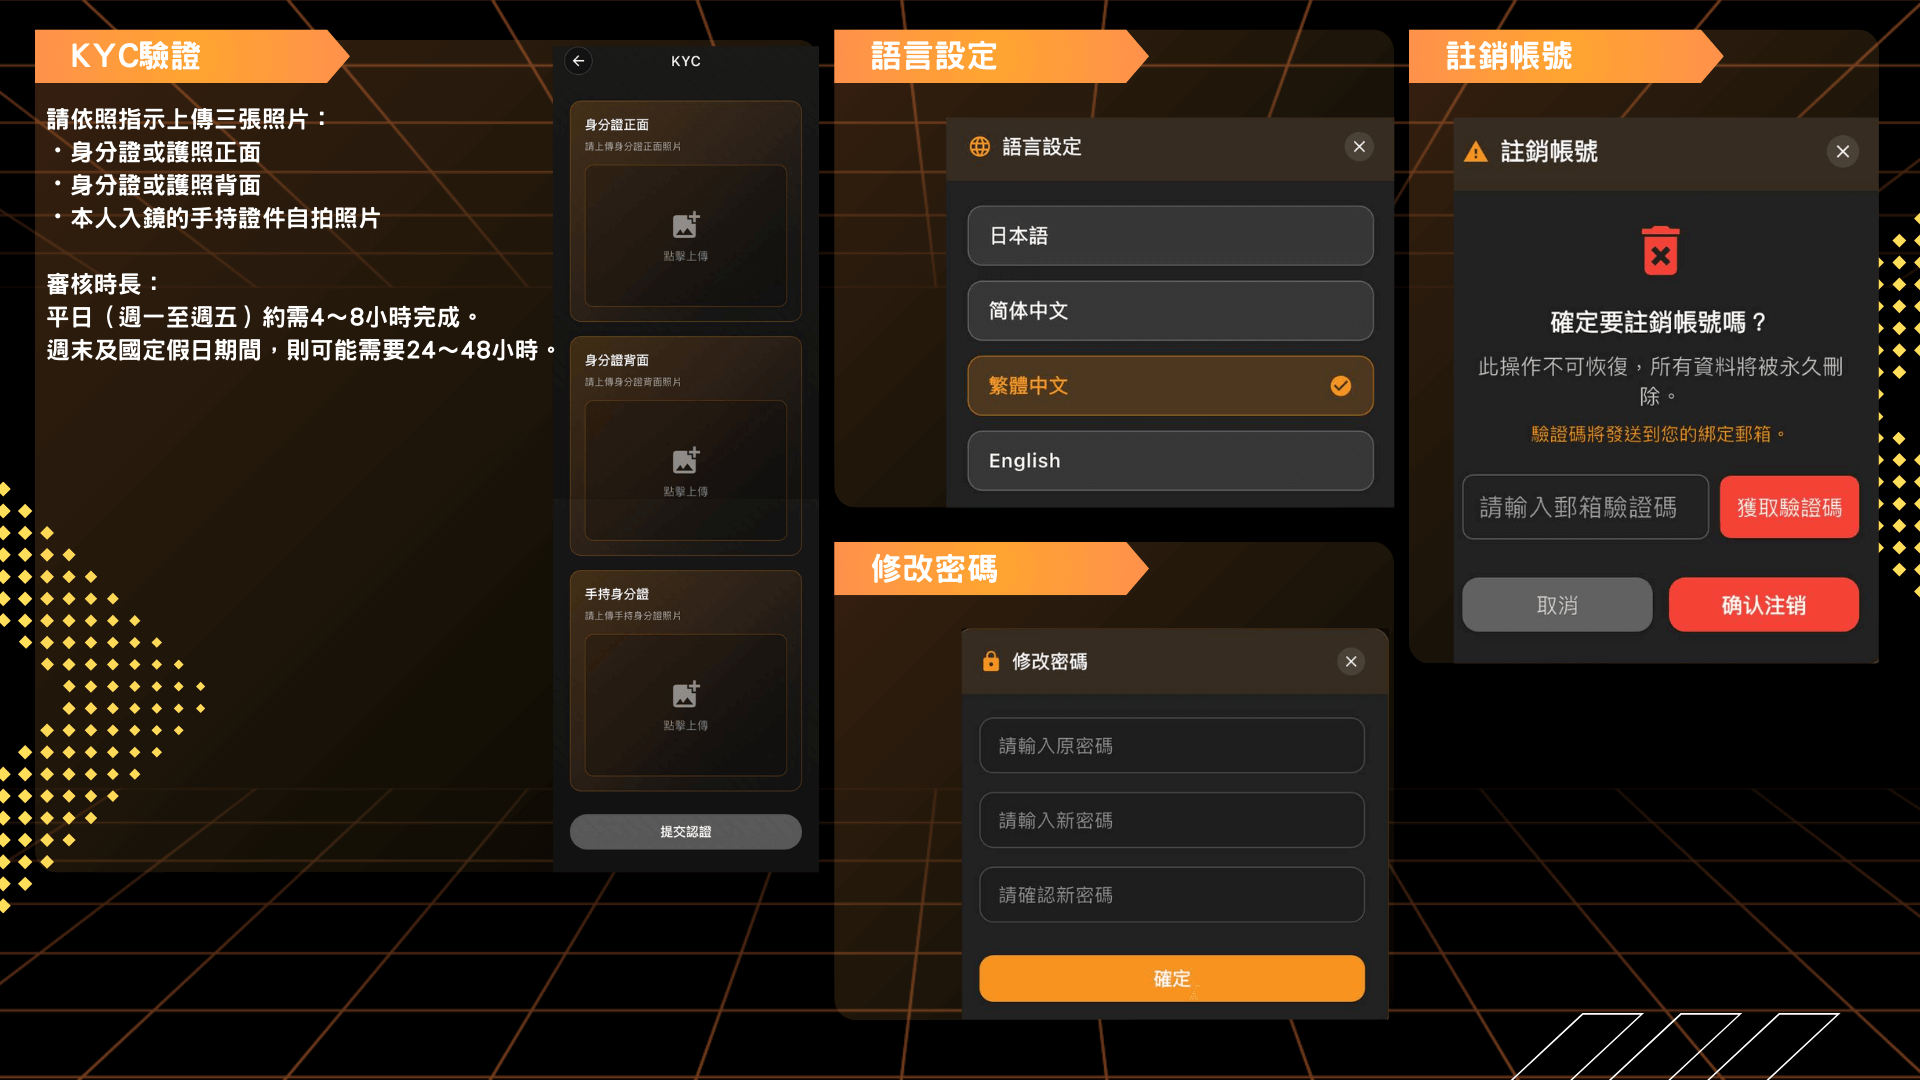The height and width of the screenshot is (1080, 1920).
Task: Click 獲取驗證碼 button
Action: (x=1789, y=507)
